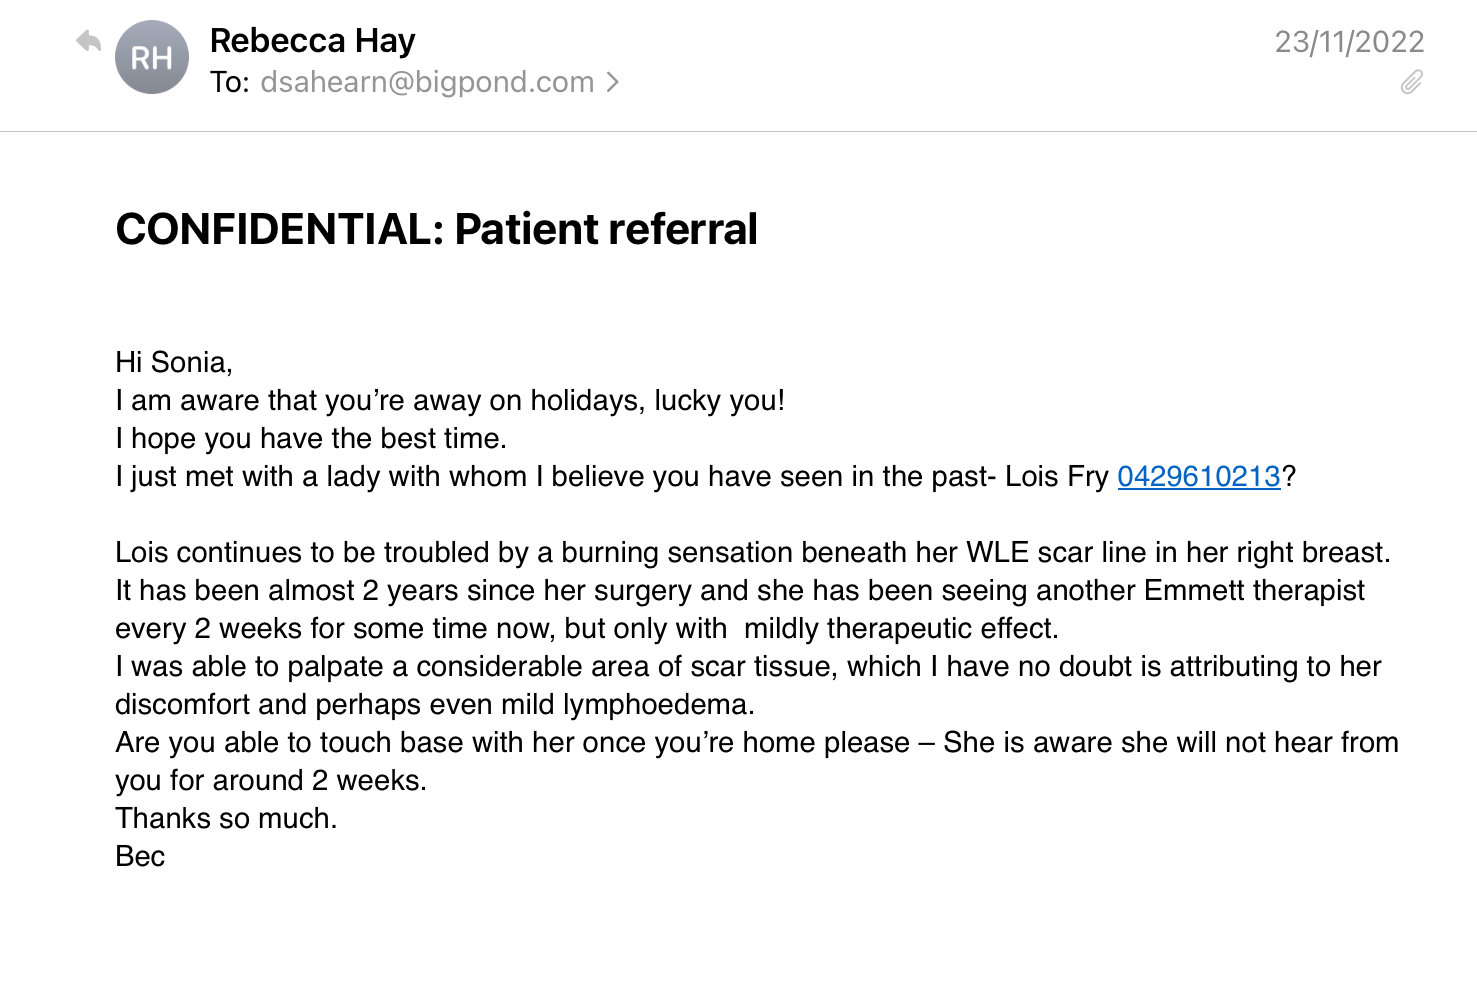Expand recipient details chevron
This screenshot has height=1008, width=1477.
(x=613, y=82)
